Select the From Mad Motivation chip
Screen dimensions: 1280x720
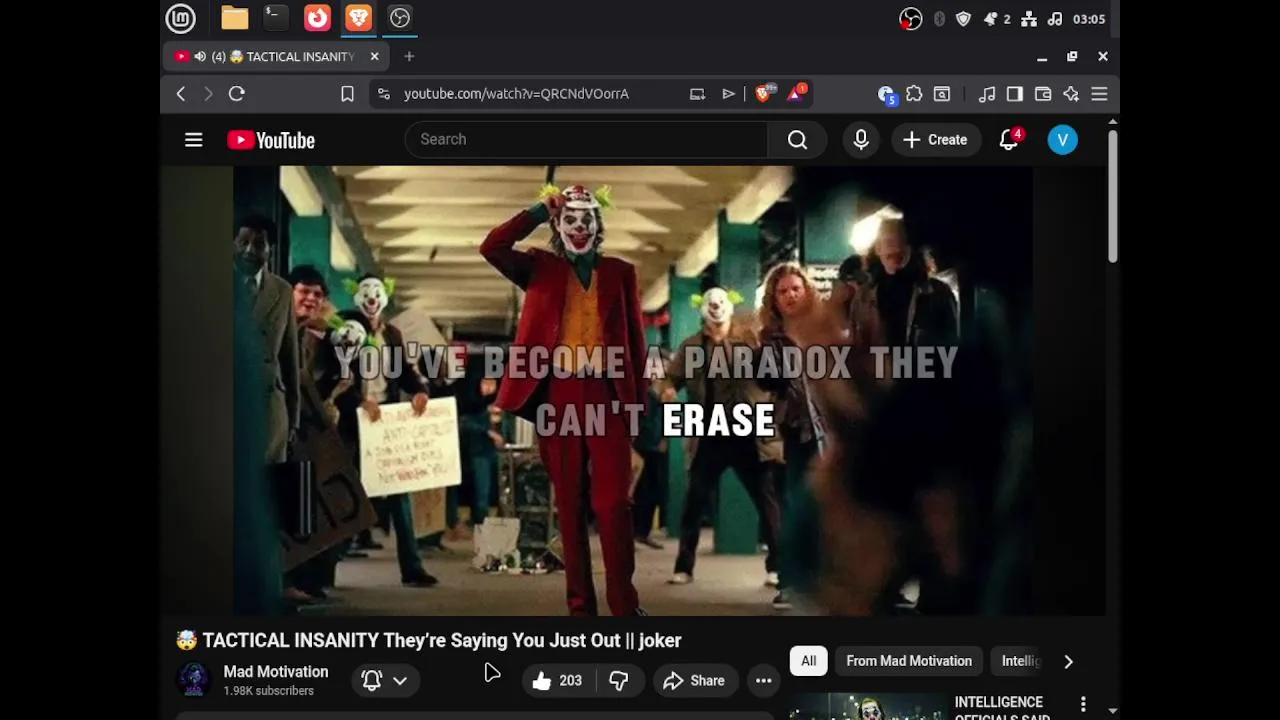[x=909, y=661]
